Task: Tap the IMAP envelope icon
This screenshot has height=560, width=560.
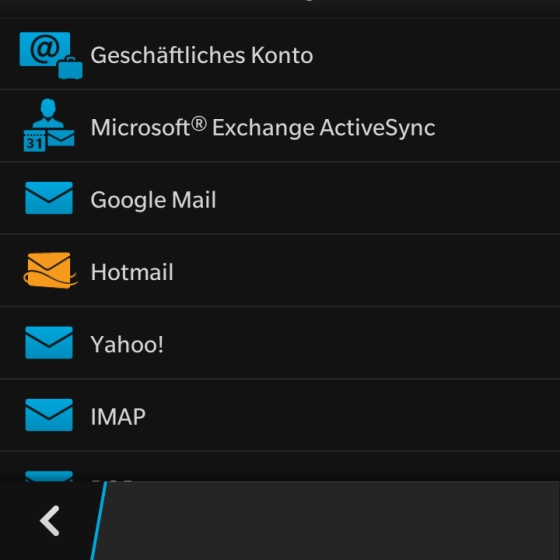Action: [x=49, y=415]
